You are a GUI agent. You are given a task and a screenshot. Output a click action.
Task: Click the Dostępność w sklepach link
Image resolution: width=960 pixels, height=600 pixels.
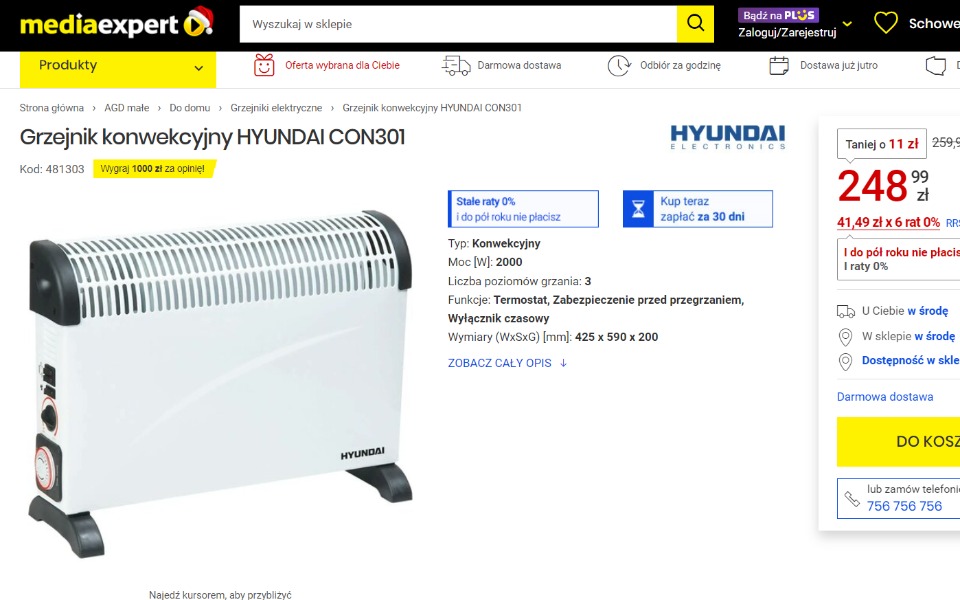coord(910,361)
